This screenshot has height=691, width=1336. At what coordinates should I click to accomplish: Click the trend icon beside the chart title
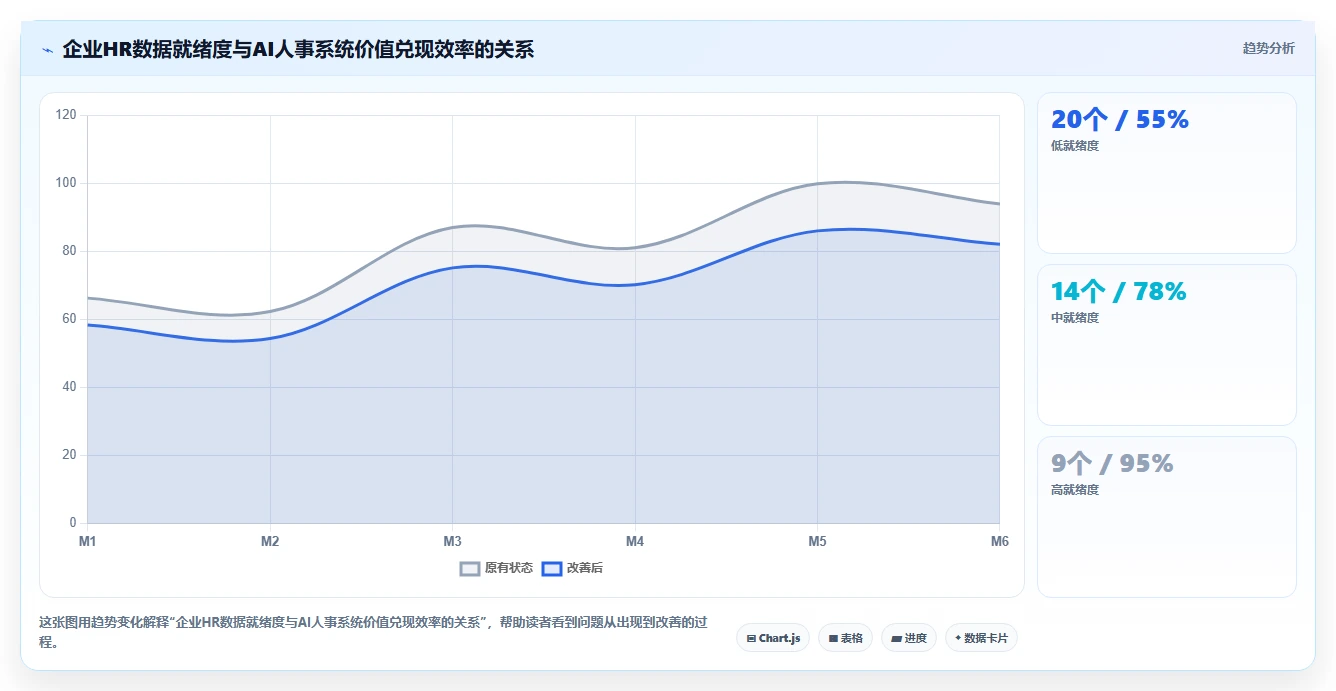(x=47, y=49)
